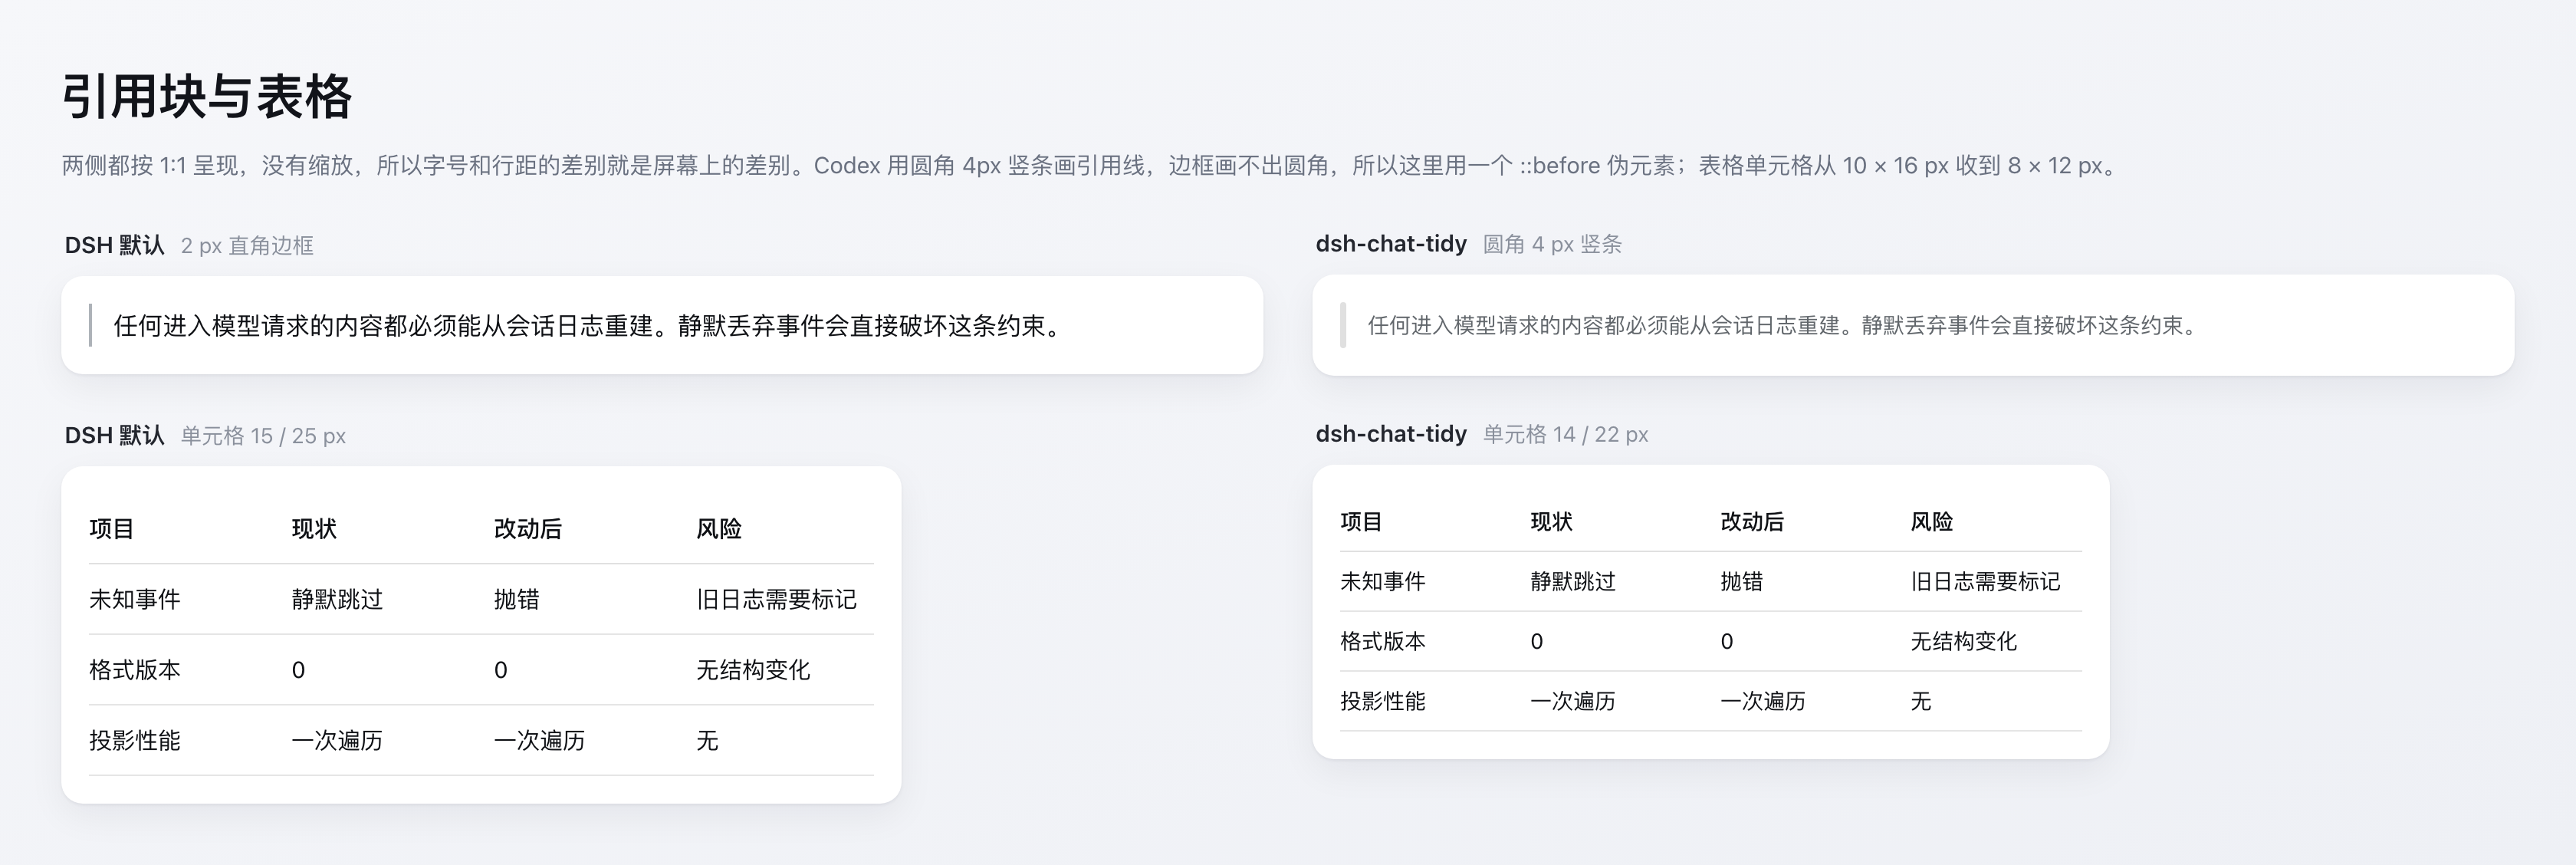Click the 风险 header in the DSH 默认 table

[x=719, y=528]
